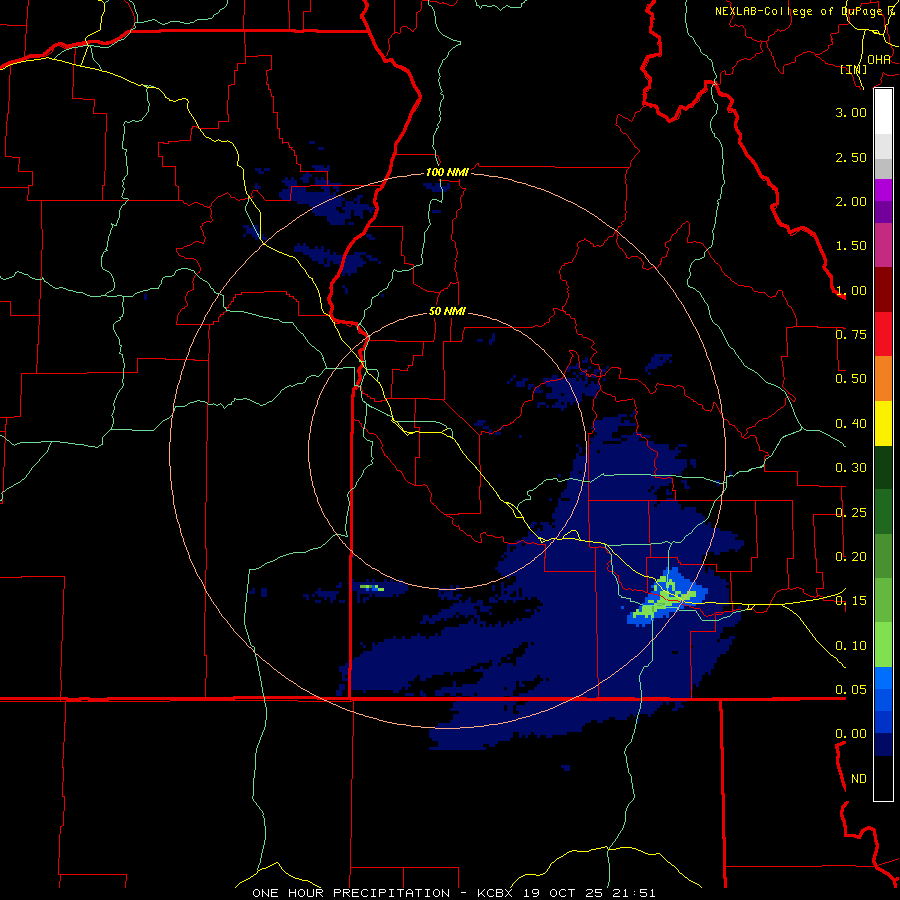Screen dimensions: 900x900
Task: Click the 1.50 legend value
Action: click(x=851, y=246)
